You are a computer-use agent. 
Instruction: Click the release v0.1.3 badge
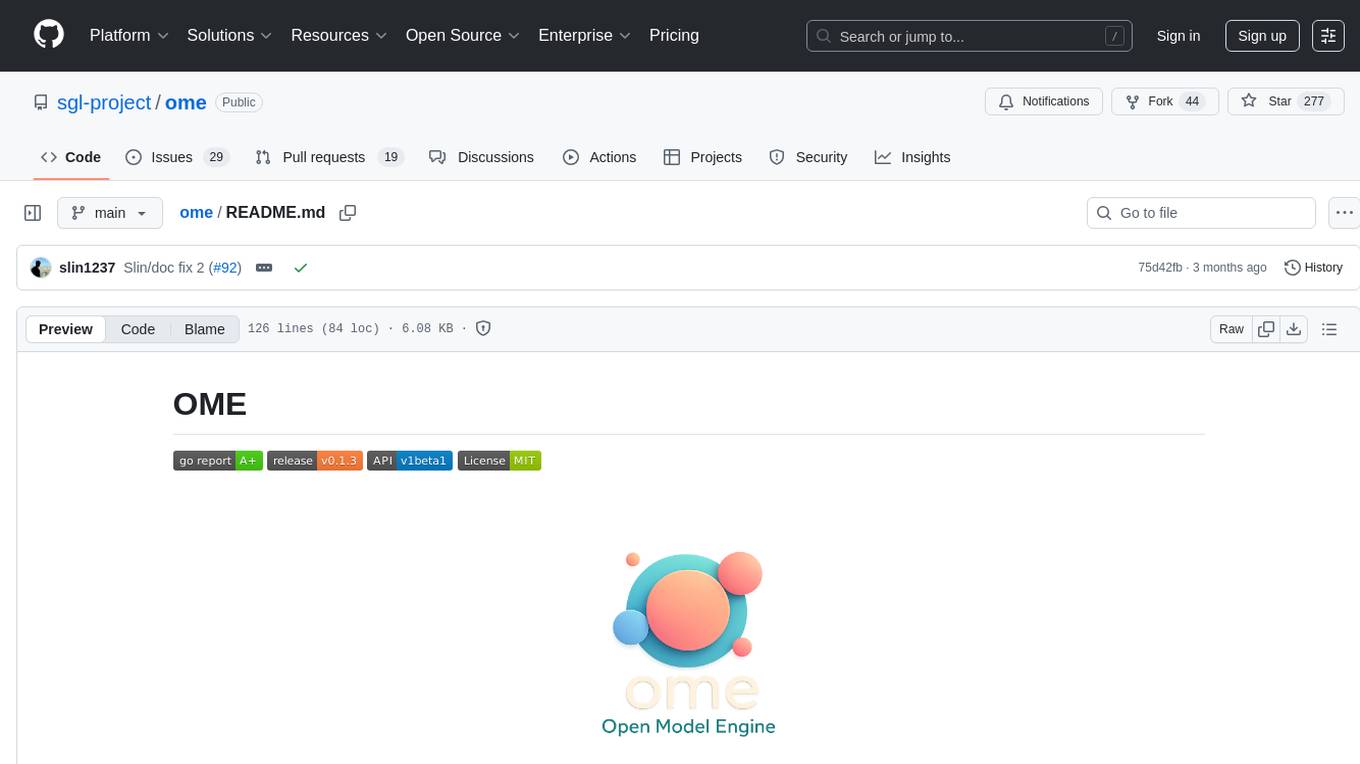[x=314, y=461]
